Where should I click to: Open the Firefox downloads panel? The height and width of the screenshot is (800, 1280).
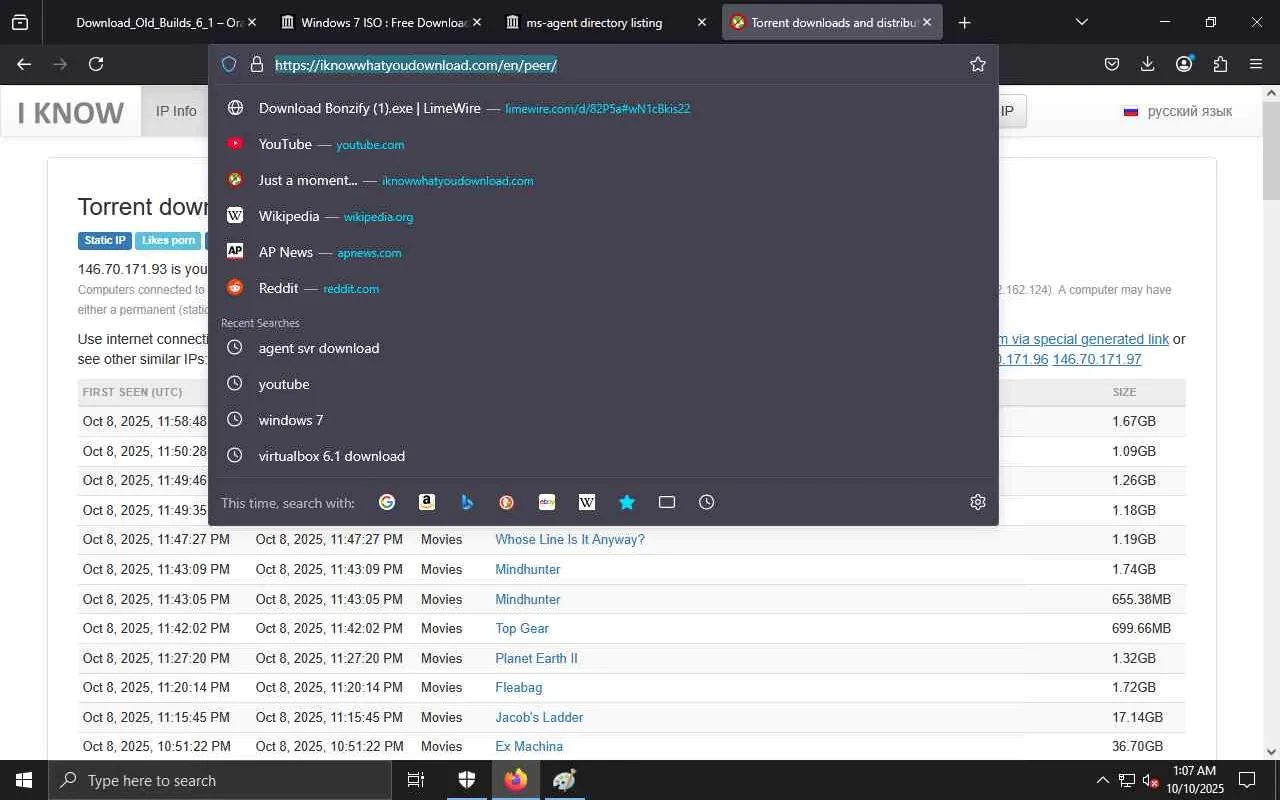[1147, 64]
